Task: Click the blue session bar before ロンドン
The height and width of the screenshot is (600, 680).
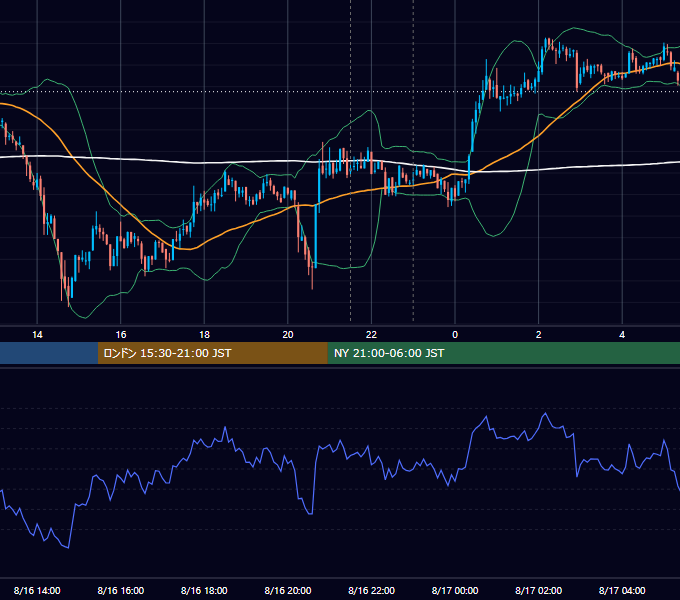Action: coord(49,353)
